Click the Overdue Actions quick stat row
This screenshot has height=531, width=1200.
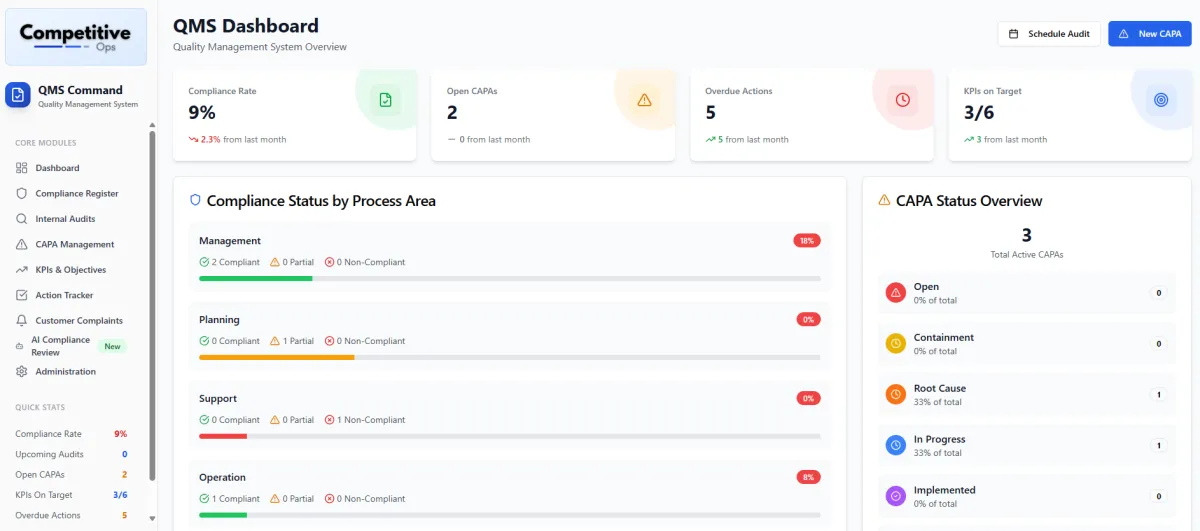[71, 516]
